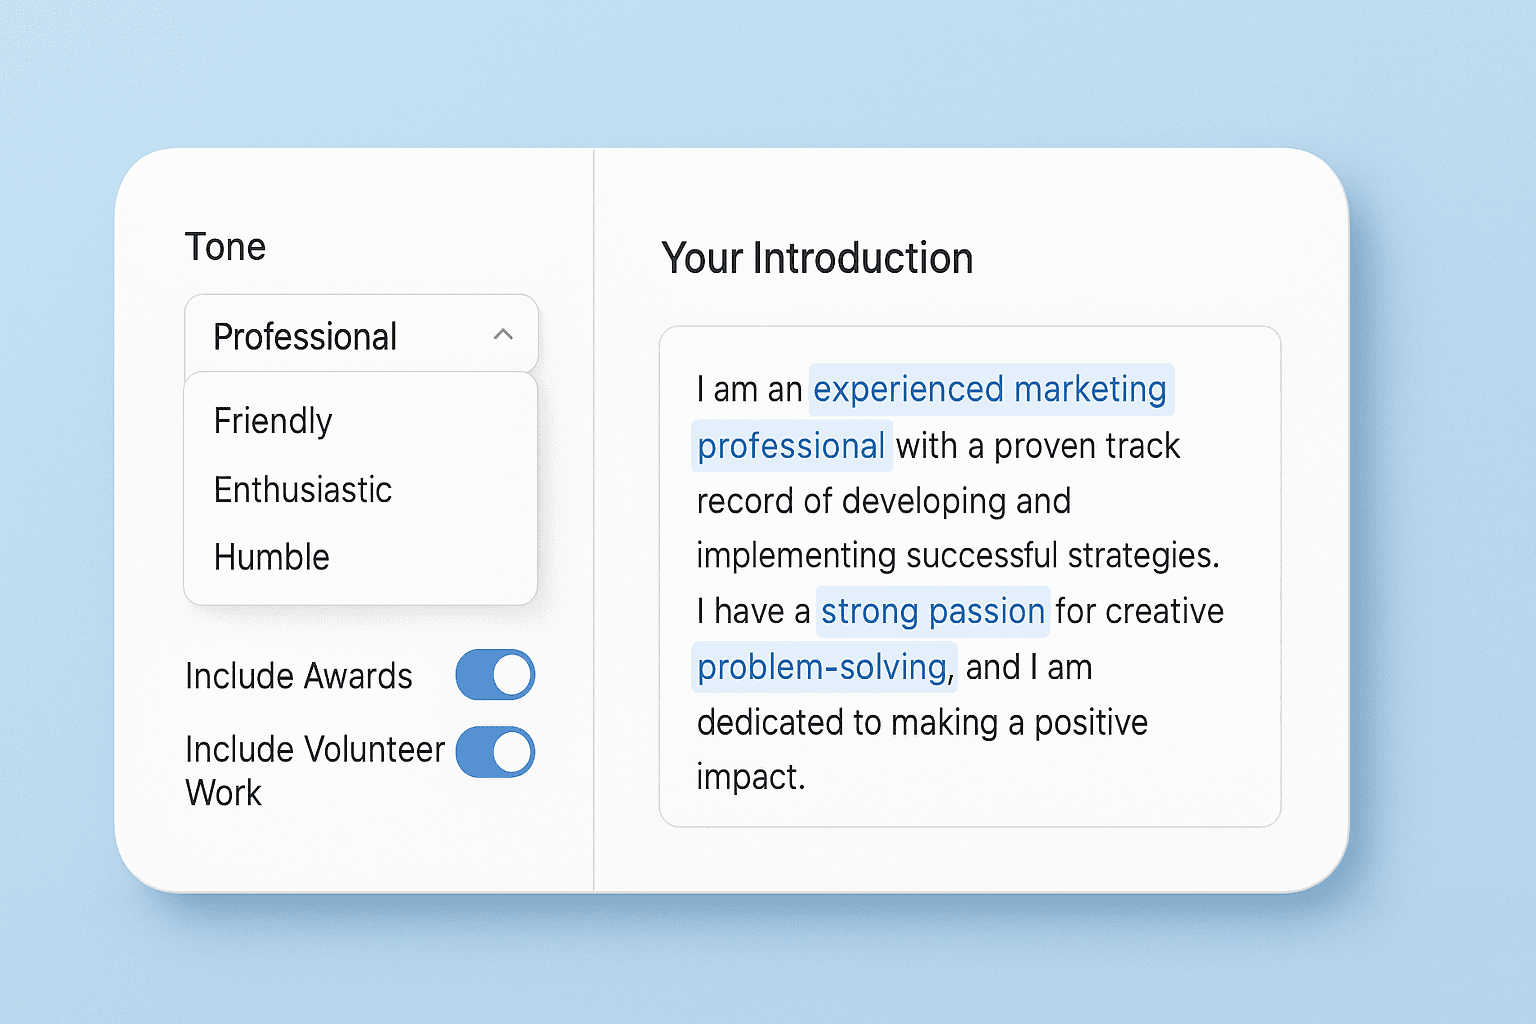The width and height of the screenshot is (1536, 1024).
Task: Select the Friendly tone option
Action: pos(273,421)
